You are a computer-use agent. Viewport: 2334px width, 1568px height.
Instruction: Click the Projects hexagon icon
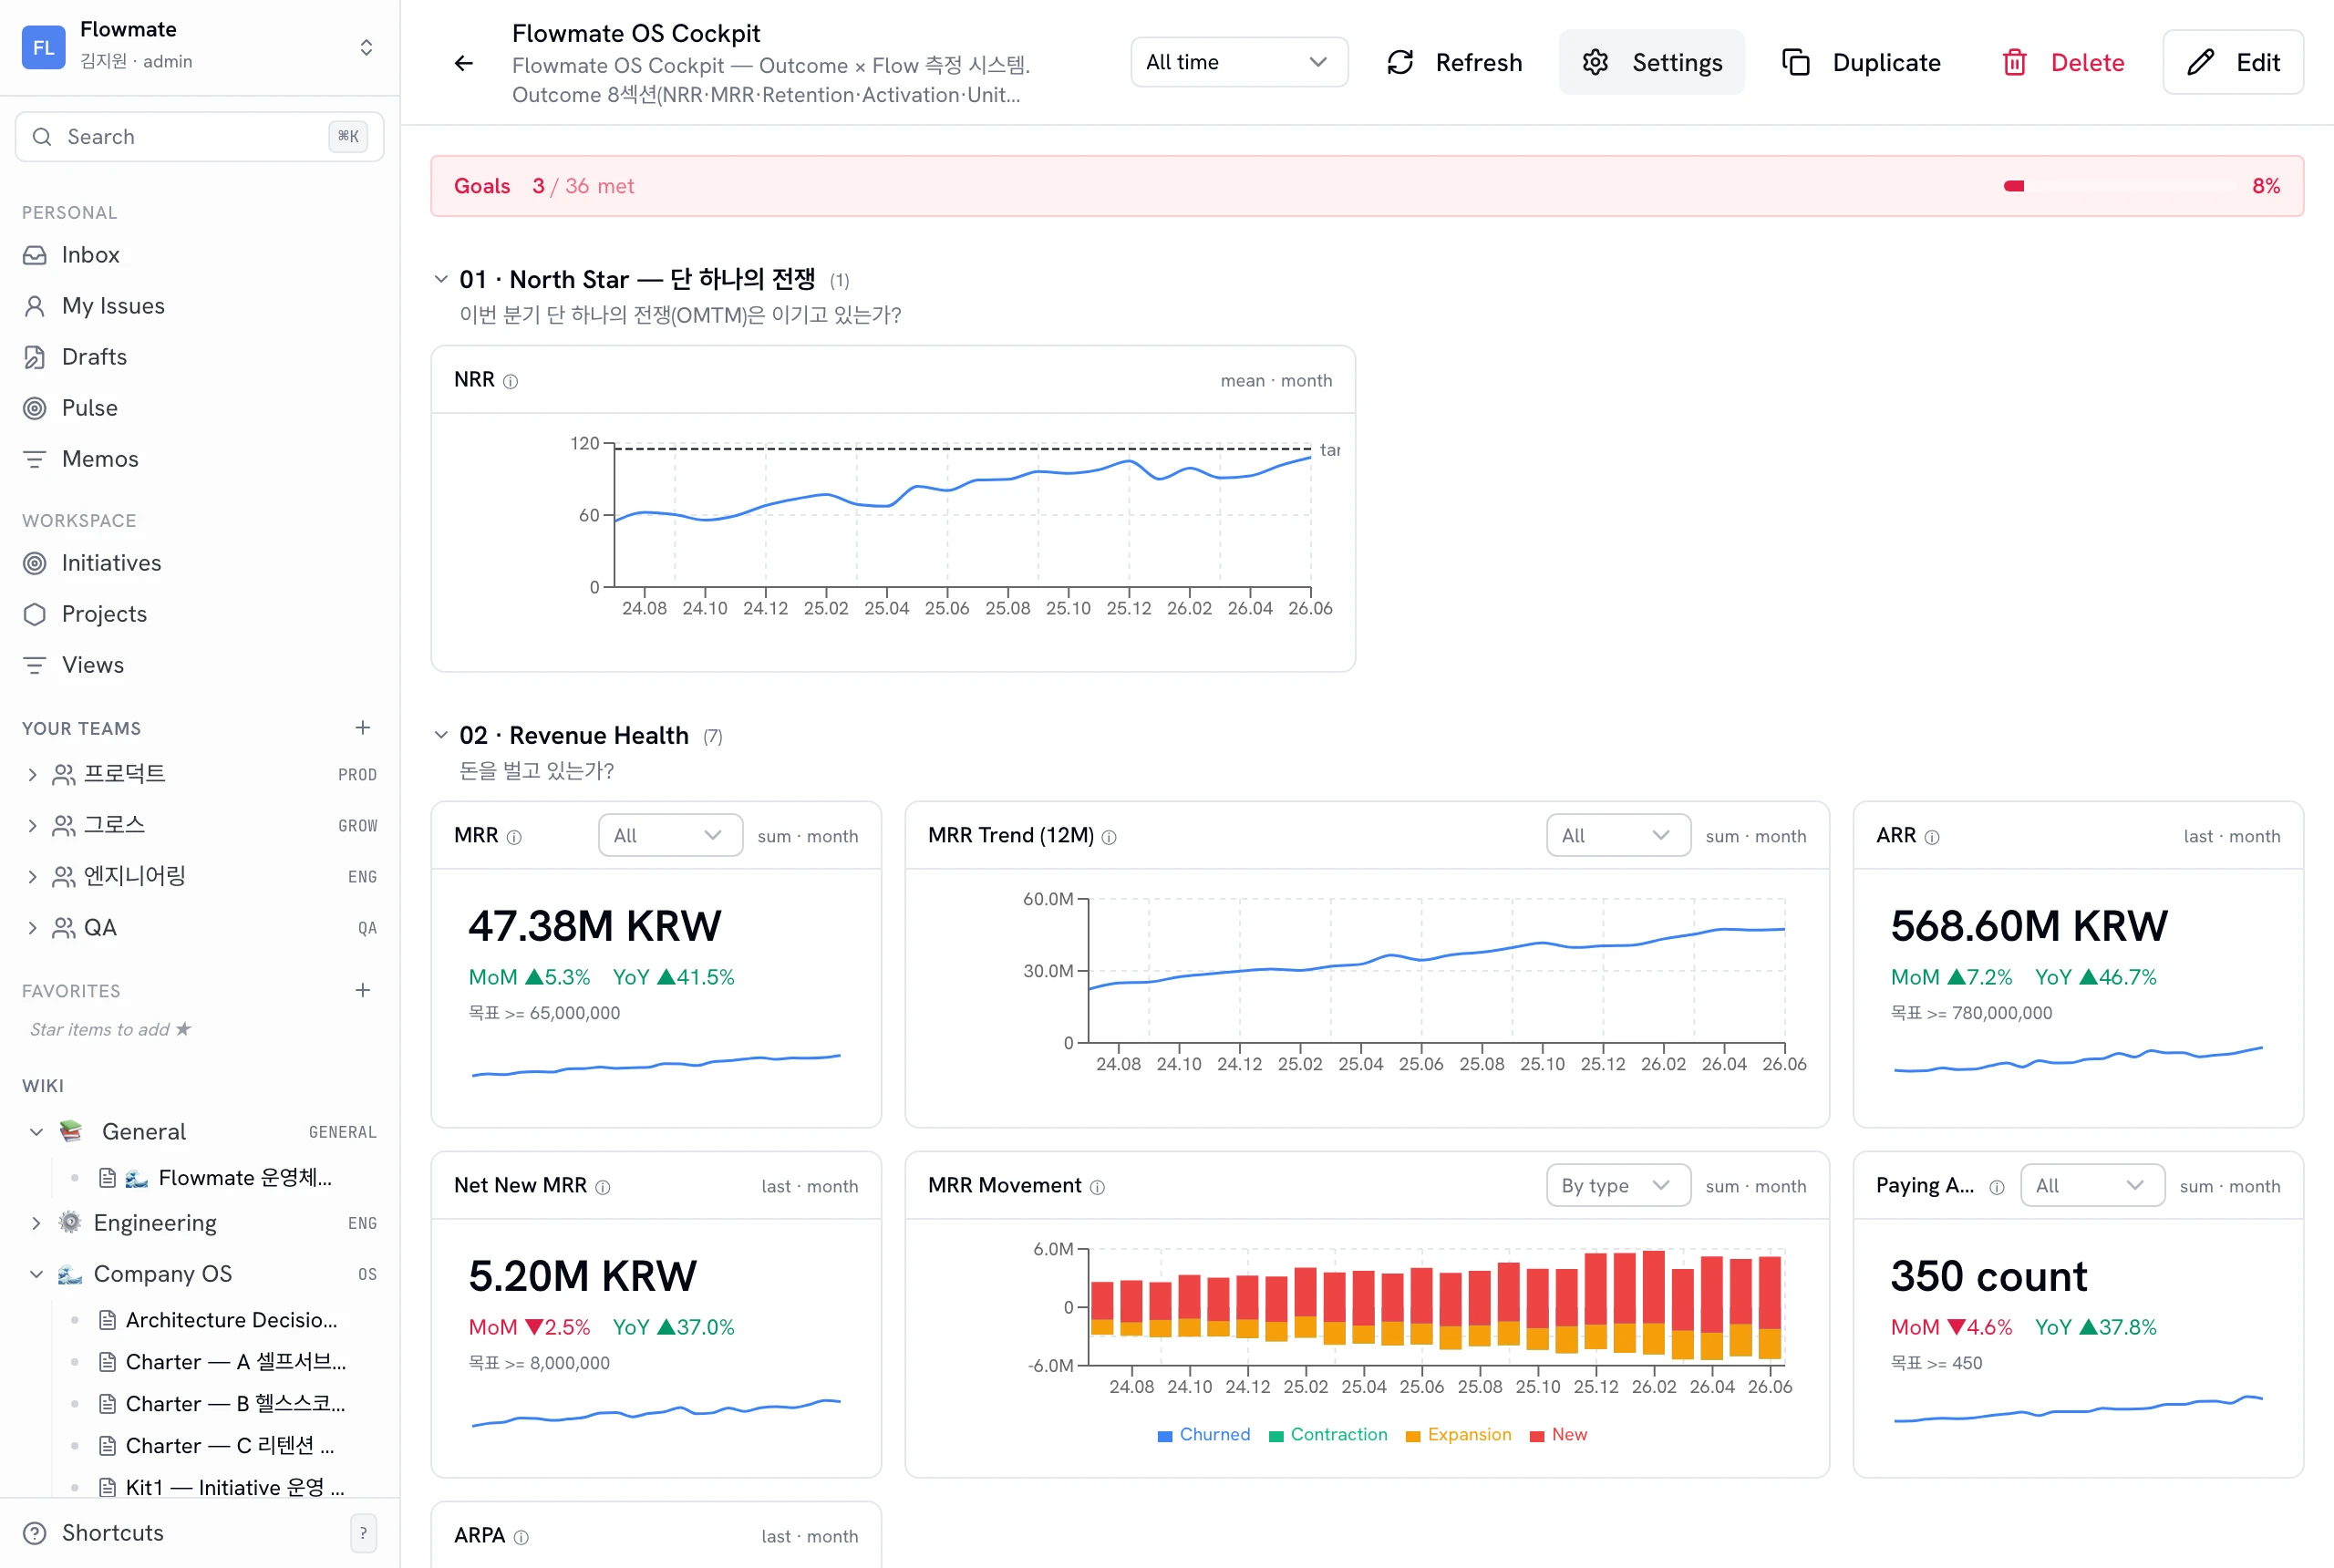tap(35, 614)
